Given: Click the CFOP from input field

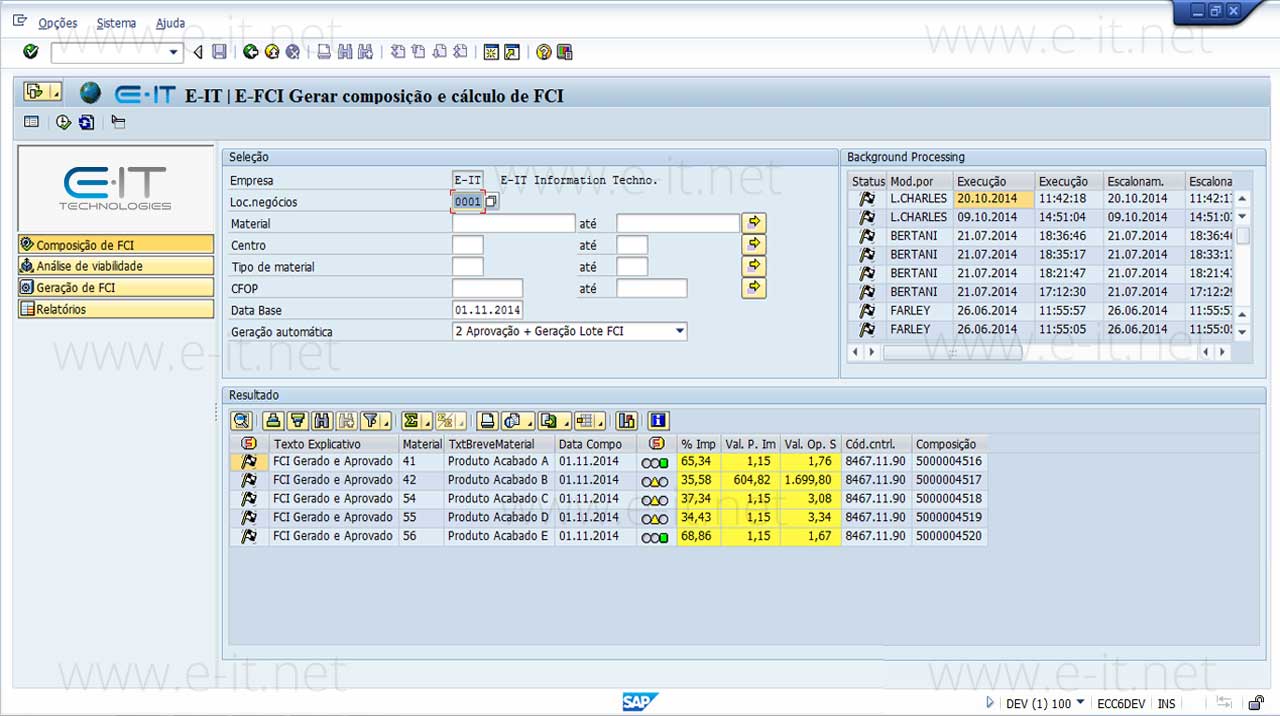Looking at the screenshot, I should [487, 288].
